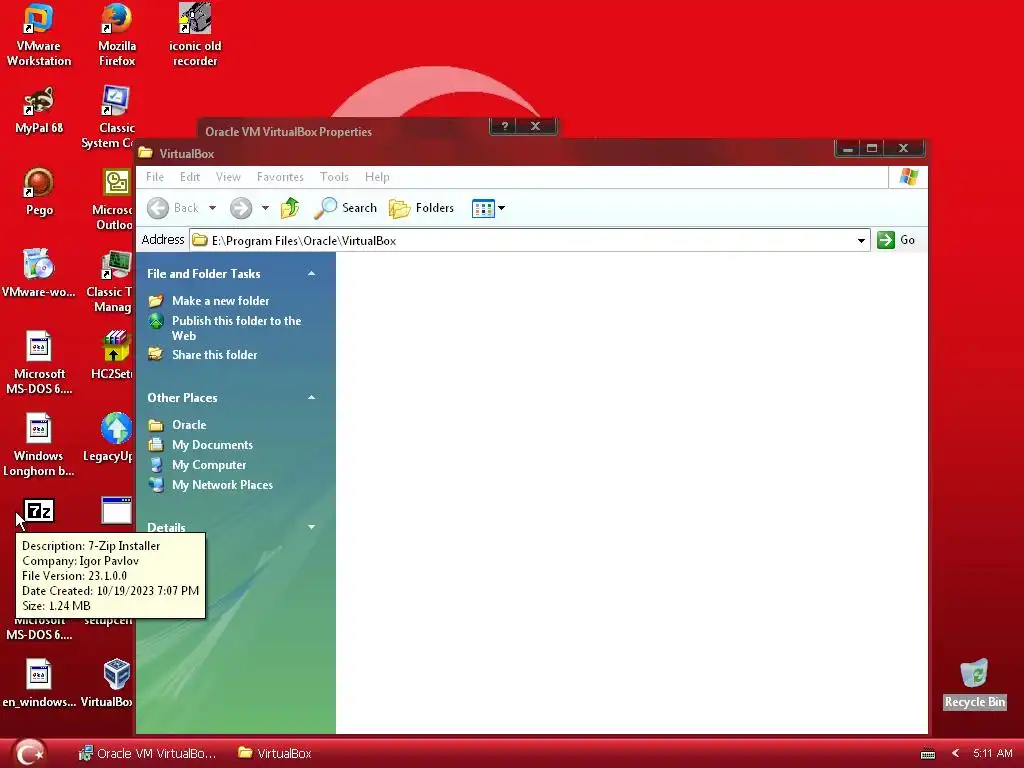Expand hidden tray icons arrow
The image size is (1024, 768).
[955, 754]
